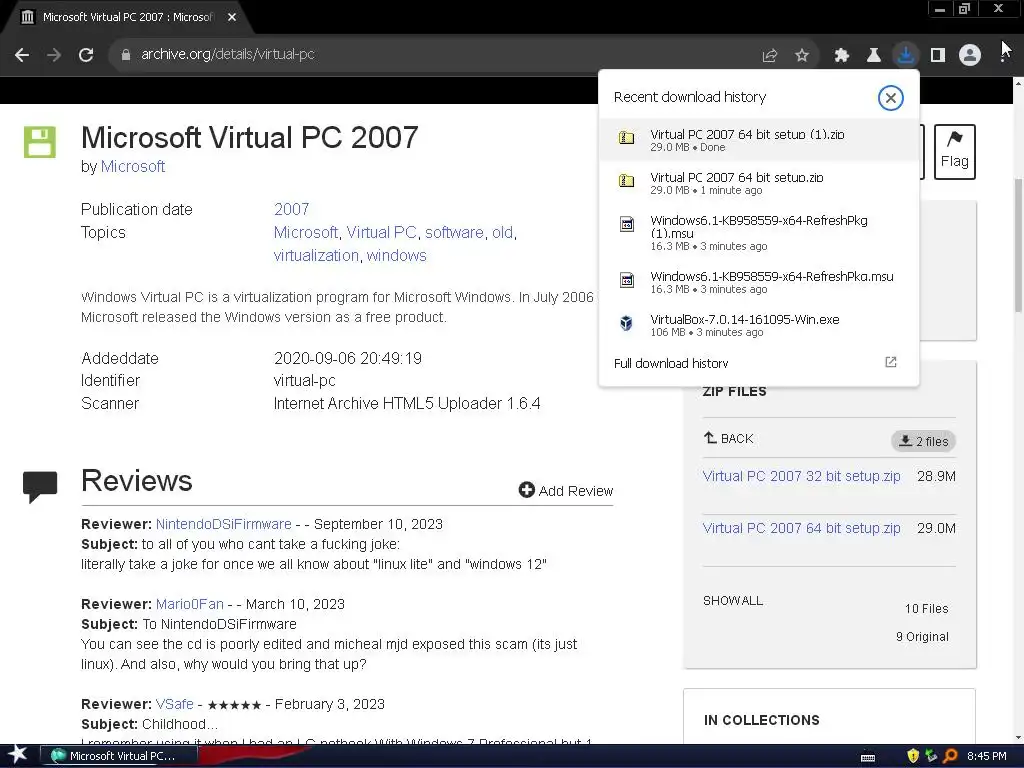1024x768 pixels.
Task: Click the keyboard tray icon
Action: point(868,757)
